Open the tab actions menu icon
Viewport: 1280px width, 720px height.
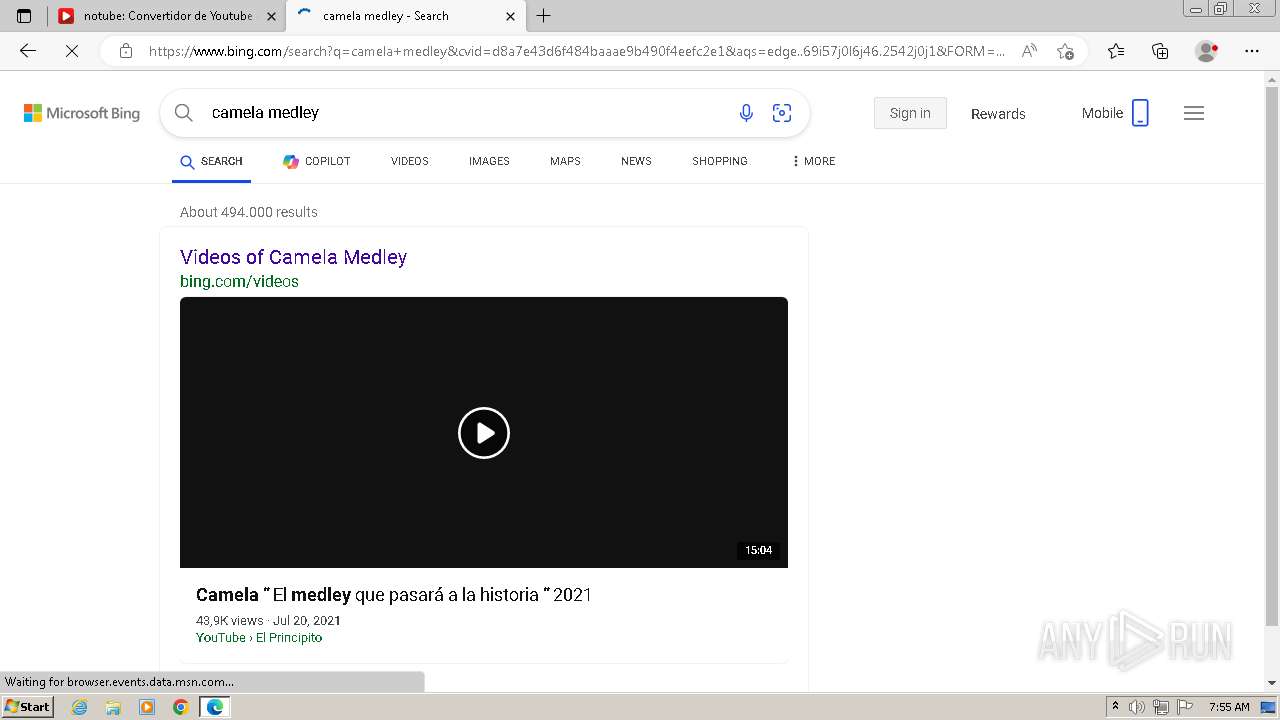(24, 16)
